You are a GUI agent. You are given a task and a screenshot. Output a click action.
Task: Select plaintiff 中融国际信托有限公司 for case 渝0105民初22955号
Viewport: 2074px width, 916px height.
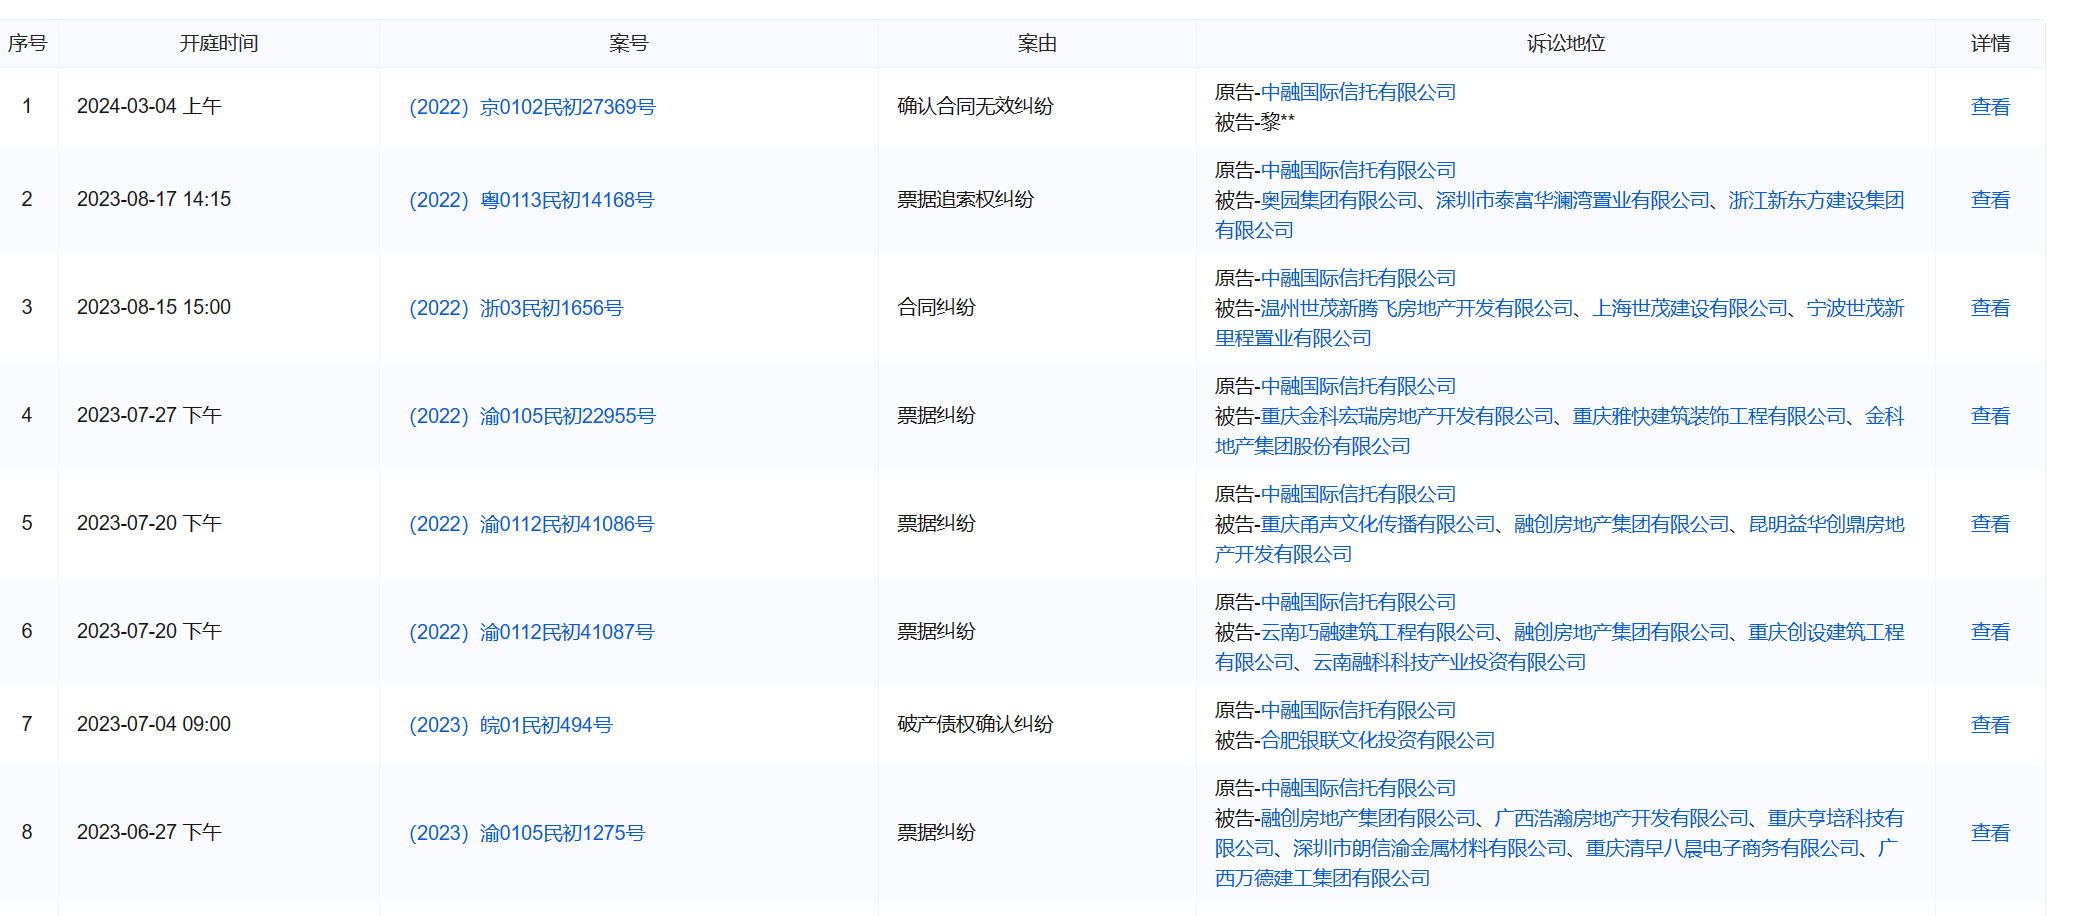click(1358, 386)
